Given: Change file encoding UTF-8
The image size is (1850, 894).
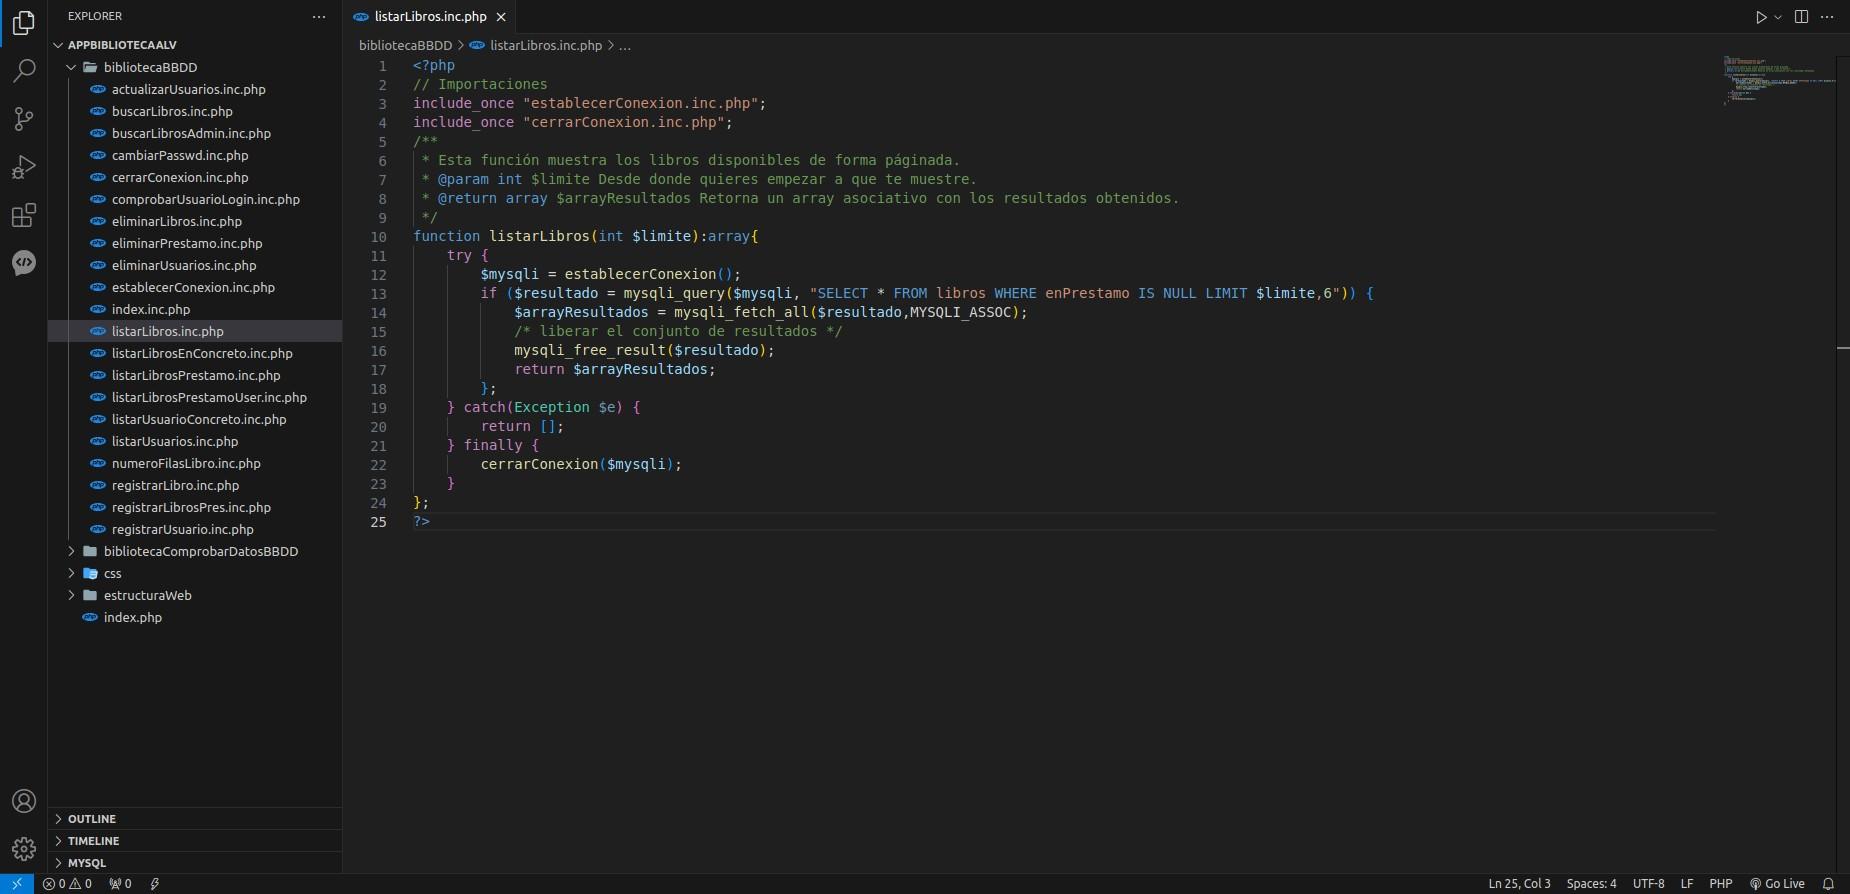Looking at the screenshot, I should (1649, 884).
